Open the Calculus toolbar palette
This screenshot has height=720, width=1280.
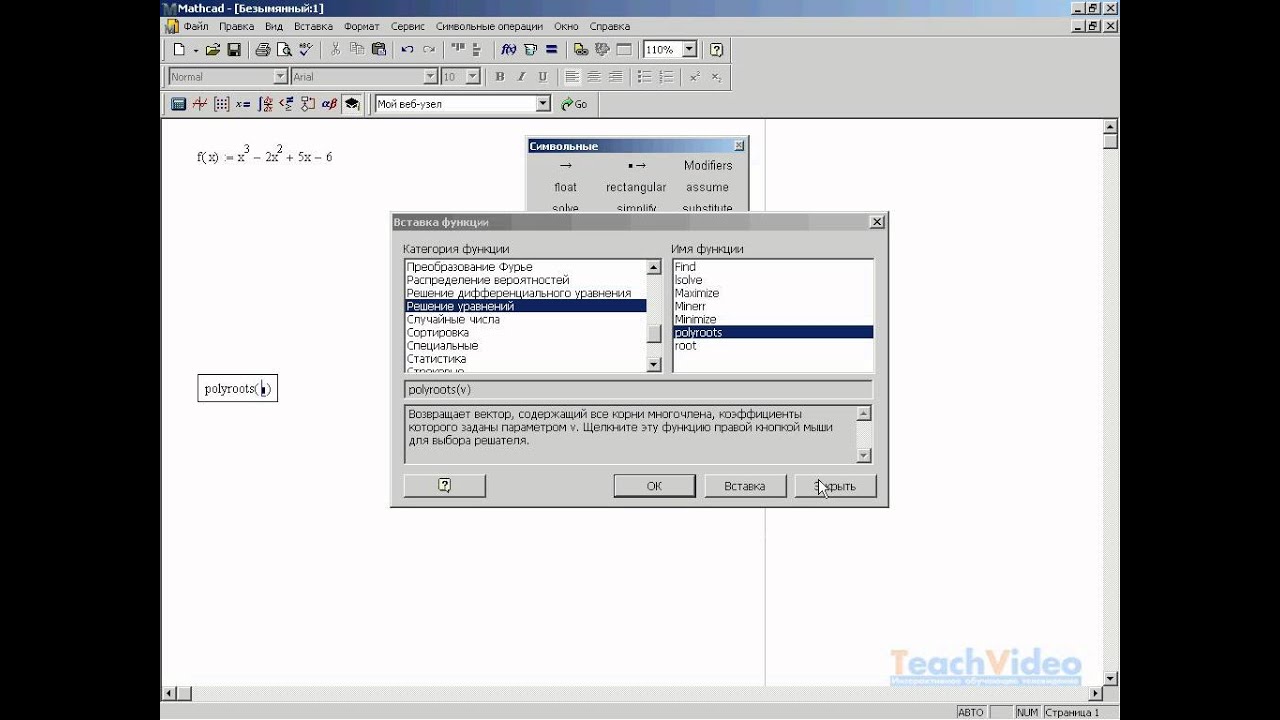pyautogui.click(x=265, y=103)
